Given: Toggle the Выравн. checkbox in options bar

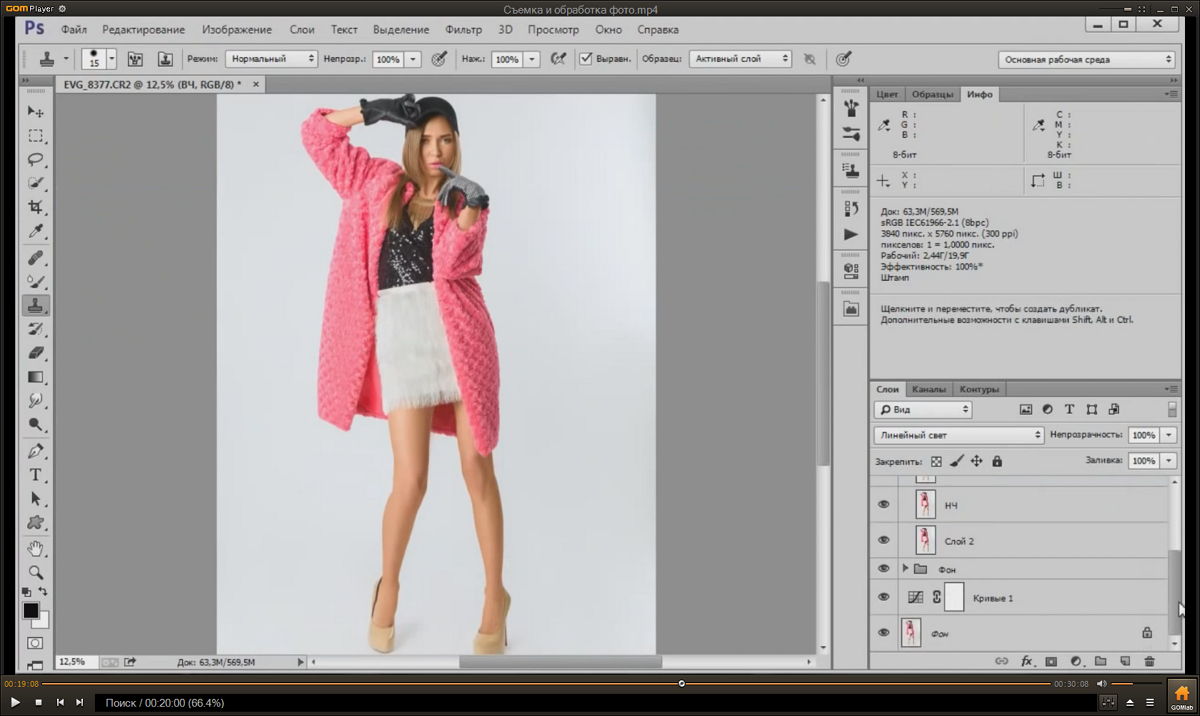Looking at the screenshot, I should pos(587,59).
